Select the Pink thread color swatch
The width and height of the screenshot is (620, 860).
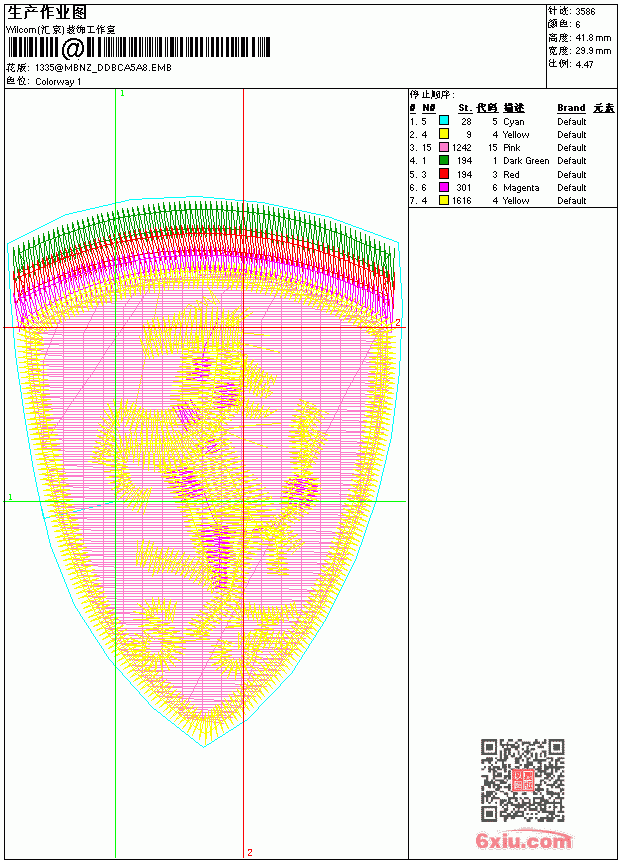444,147
